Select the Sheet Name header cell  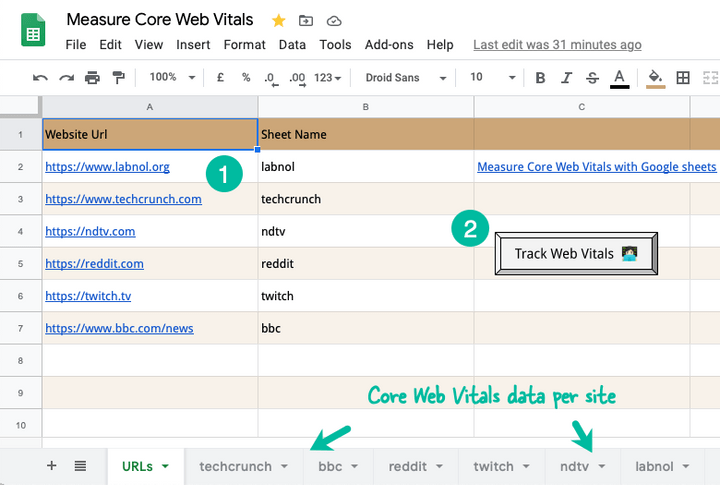point(366,134)
